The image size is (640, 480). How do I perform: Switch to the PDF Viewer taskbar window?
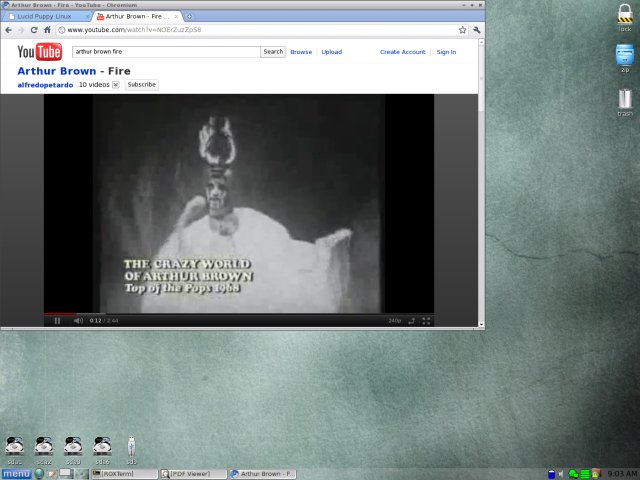(x=193, y=474)
